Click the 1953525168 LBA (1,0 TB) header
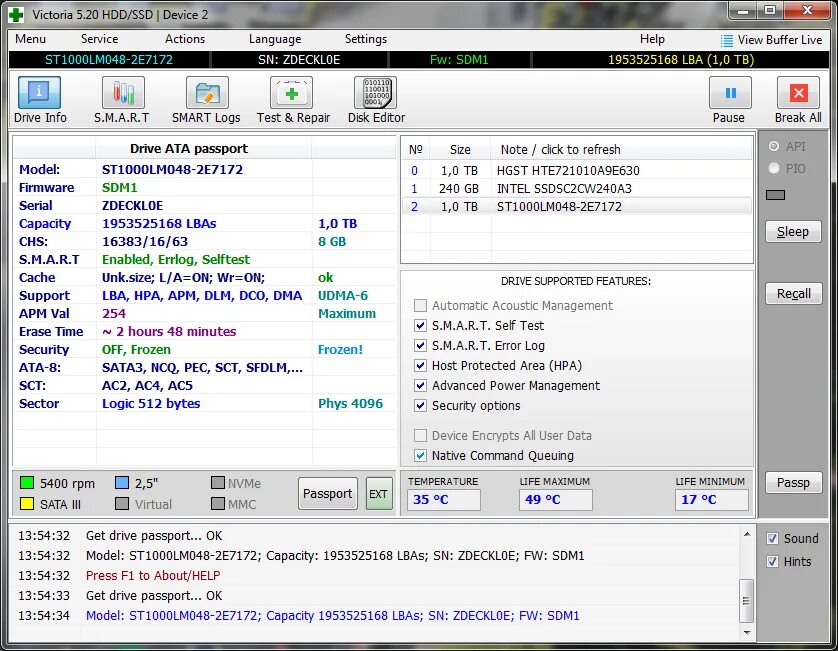Screen dimensions: 838x651 tap(681, 59)
